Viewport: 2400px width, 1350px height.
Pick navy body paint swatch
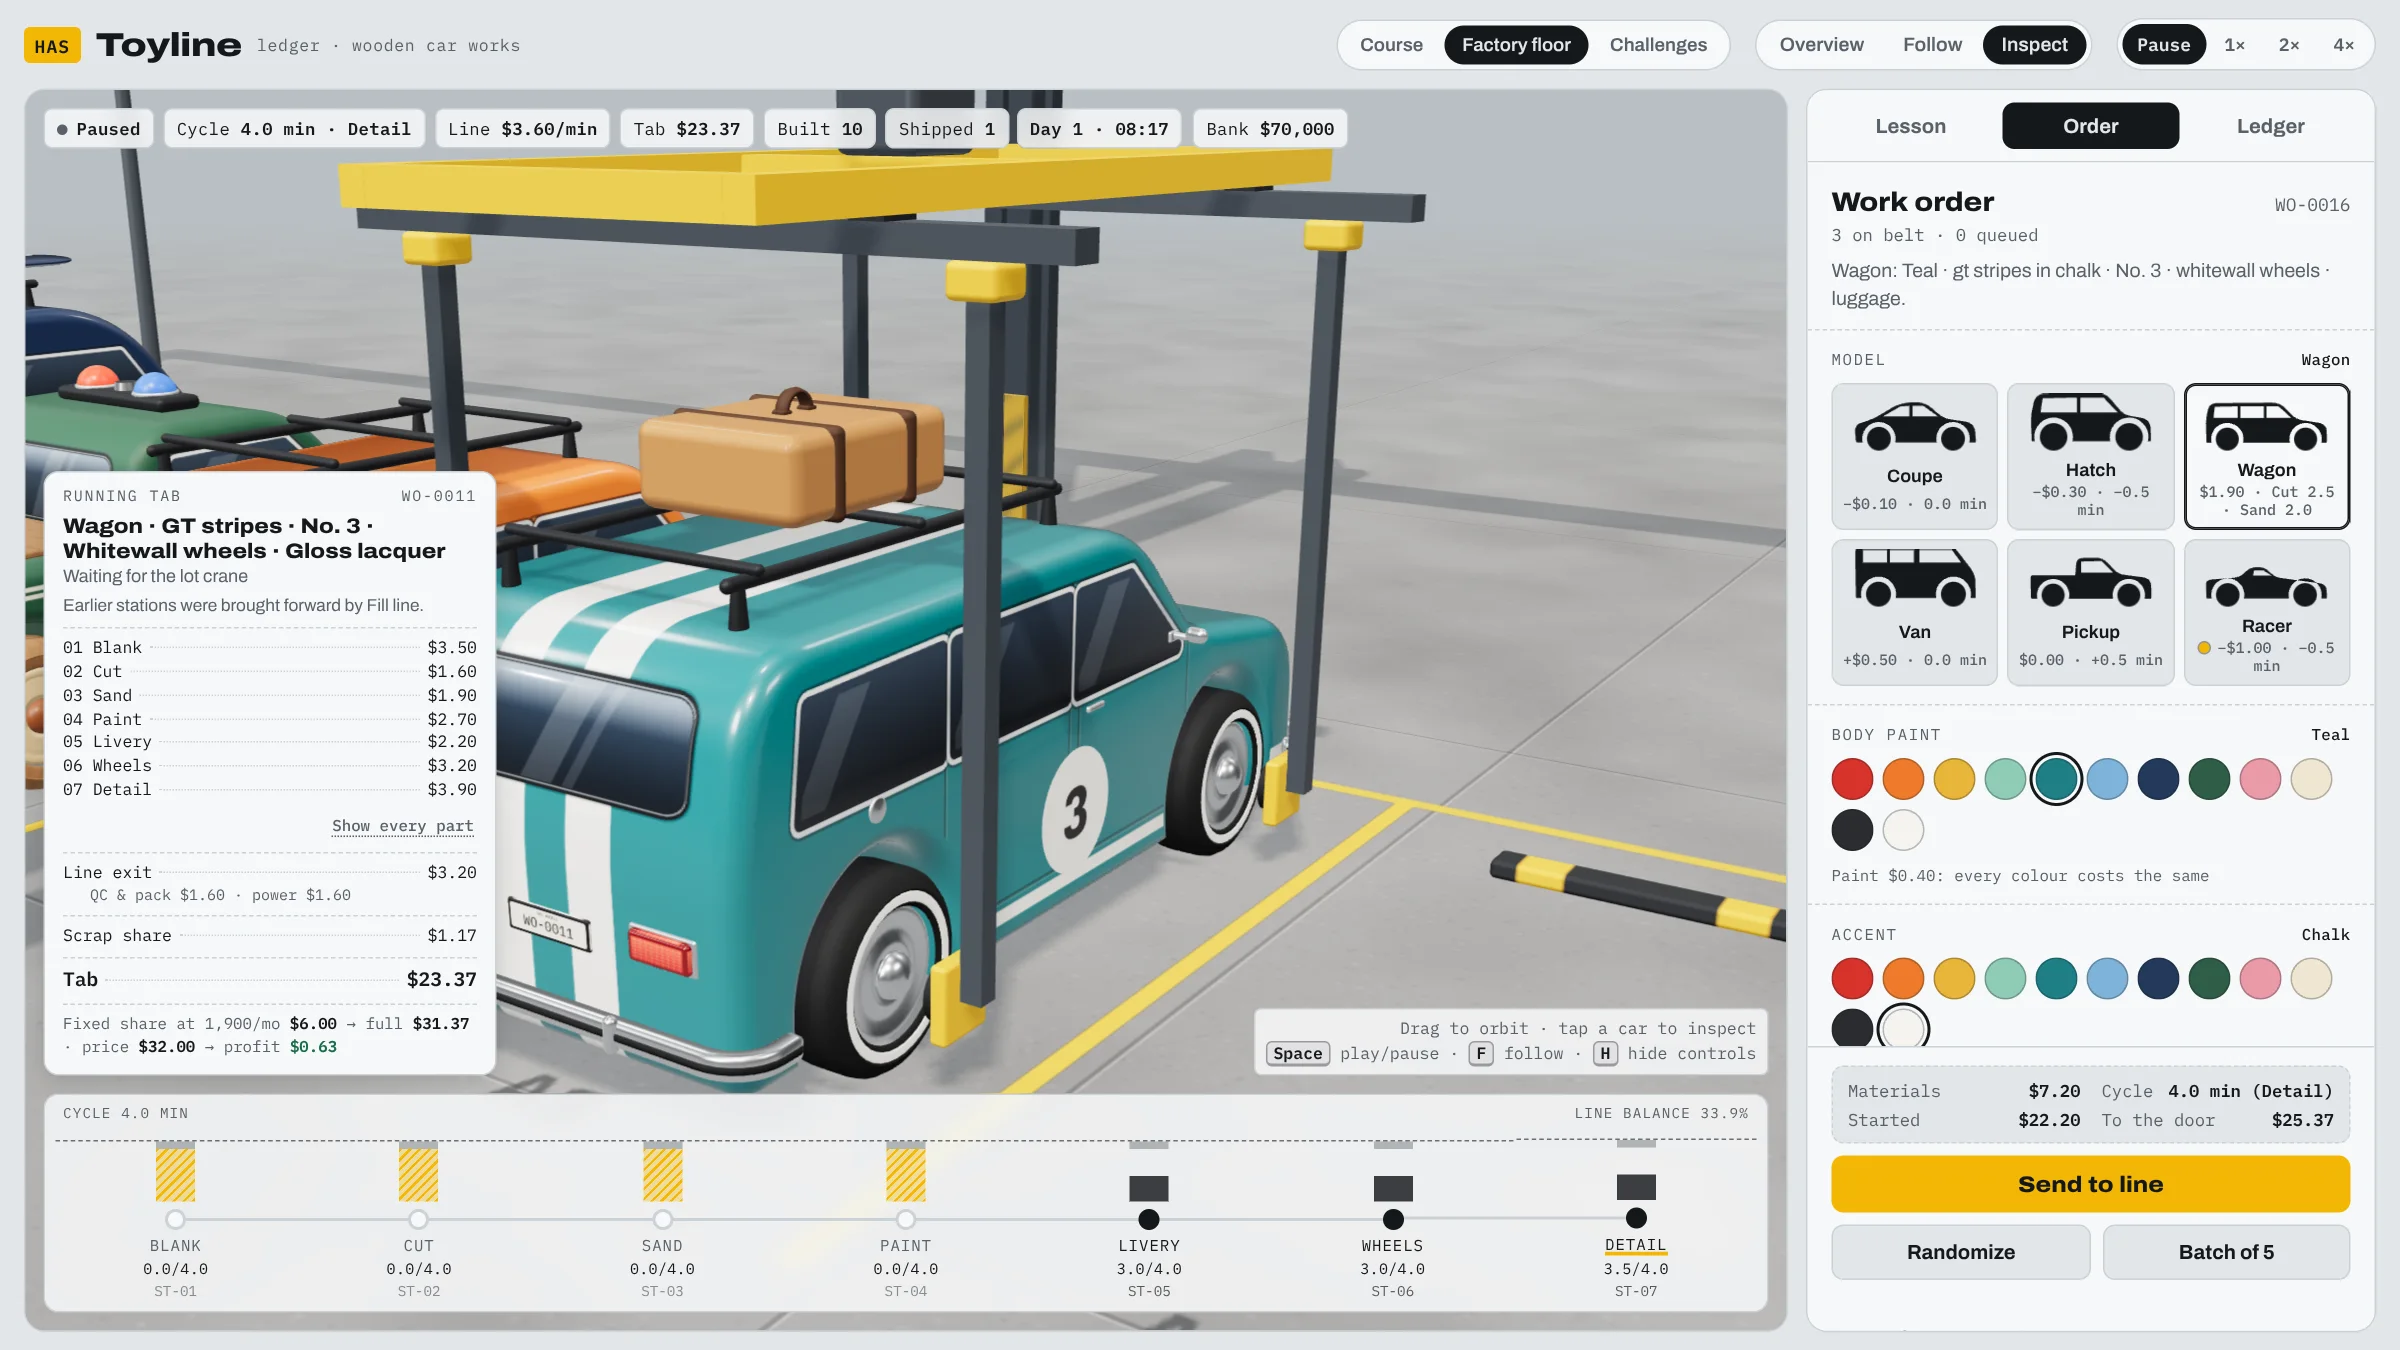pos(2158,779)
